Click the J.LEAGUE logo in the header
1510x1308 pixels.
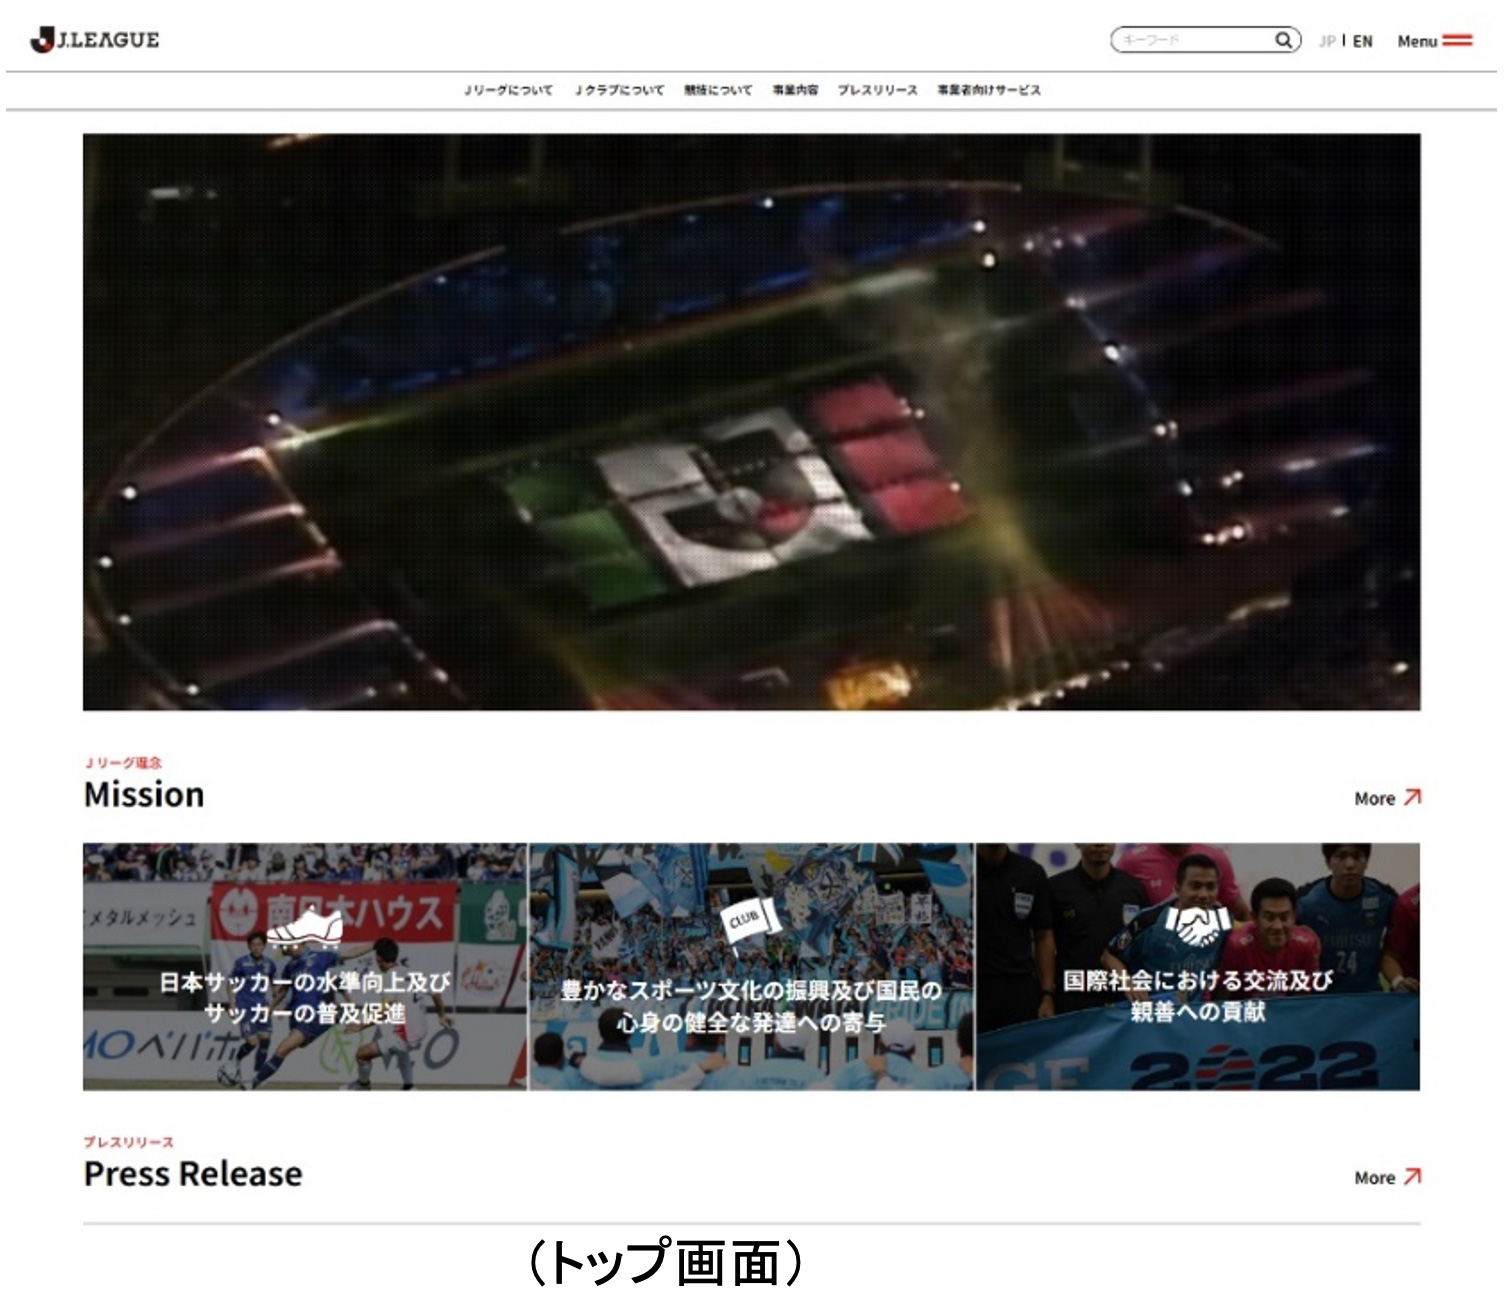(x=95, y=39)
